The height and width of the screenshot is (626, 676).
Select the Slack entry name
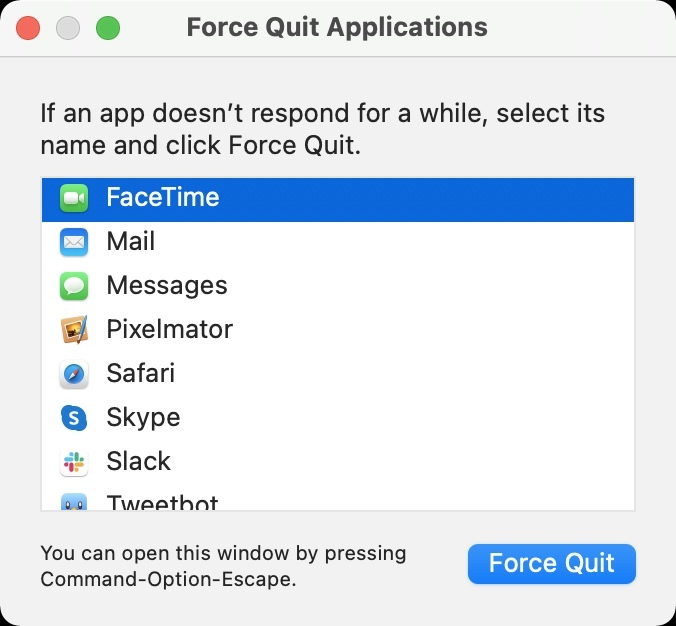pos(139,462)
